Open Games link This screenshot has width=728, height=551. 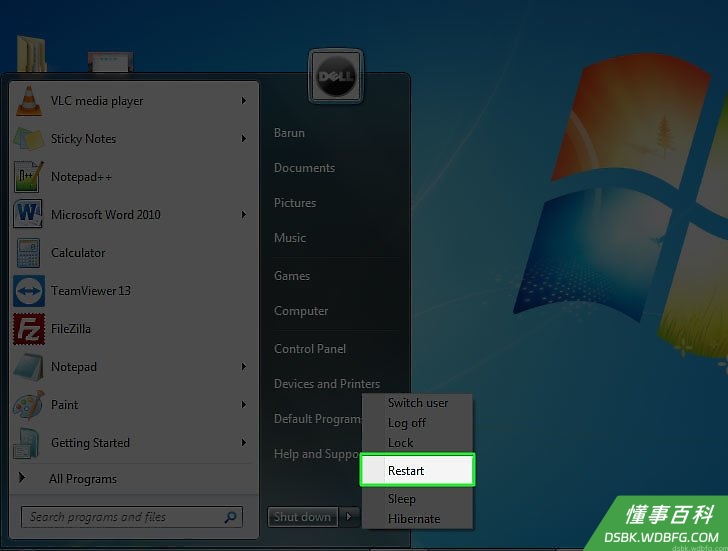click(x=292, y=276)
